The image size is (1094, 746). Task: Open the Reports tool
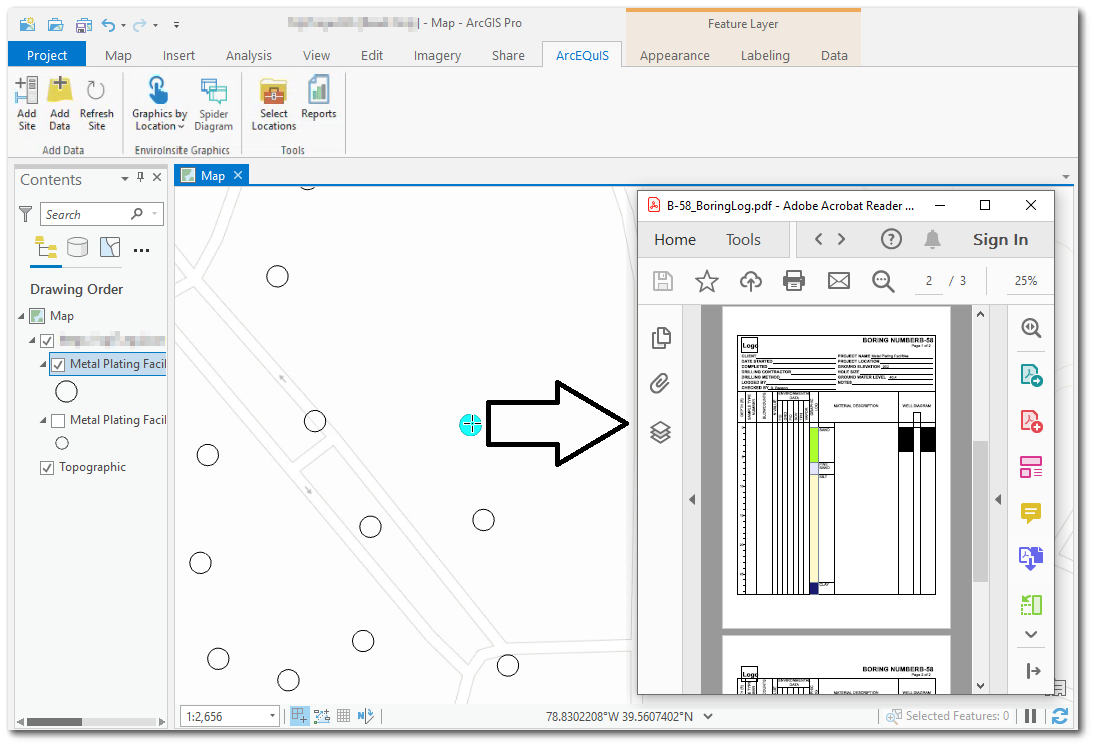(x=319, y=98)
